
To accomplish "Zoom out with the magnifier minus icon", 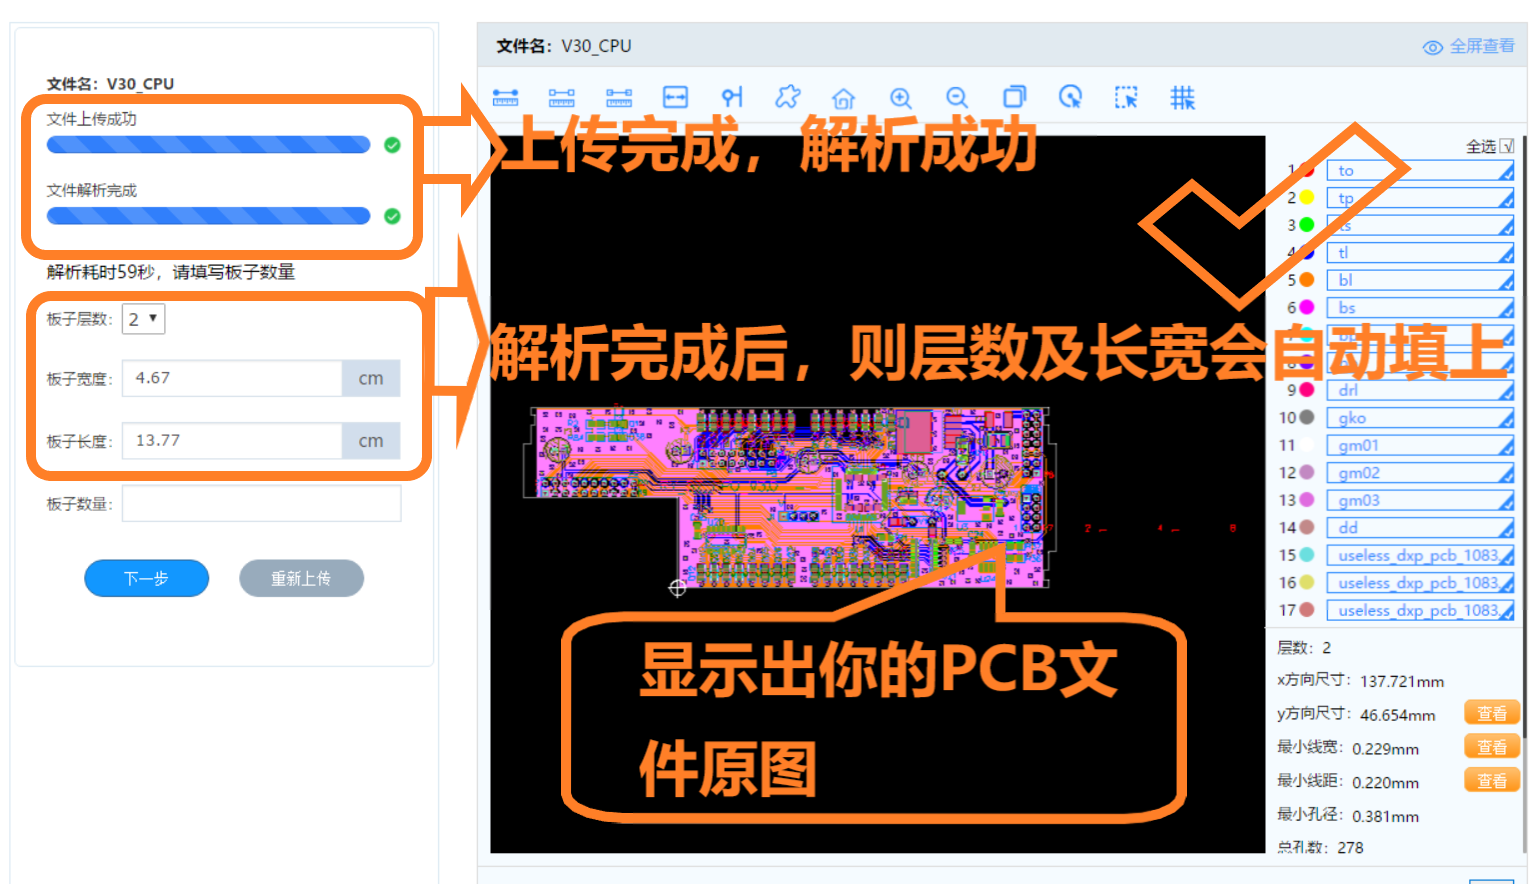I will pyautogui.click(x=957, y=98).
